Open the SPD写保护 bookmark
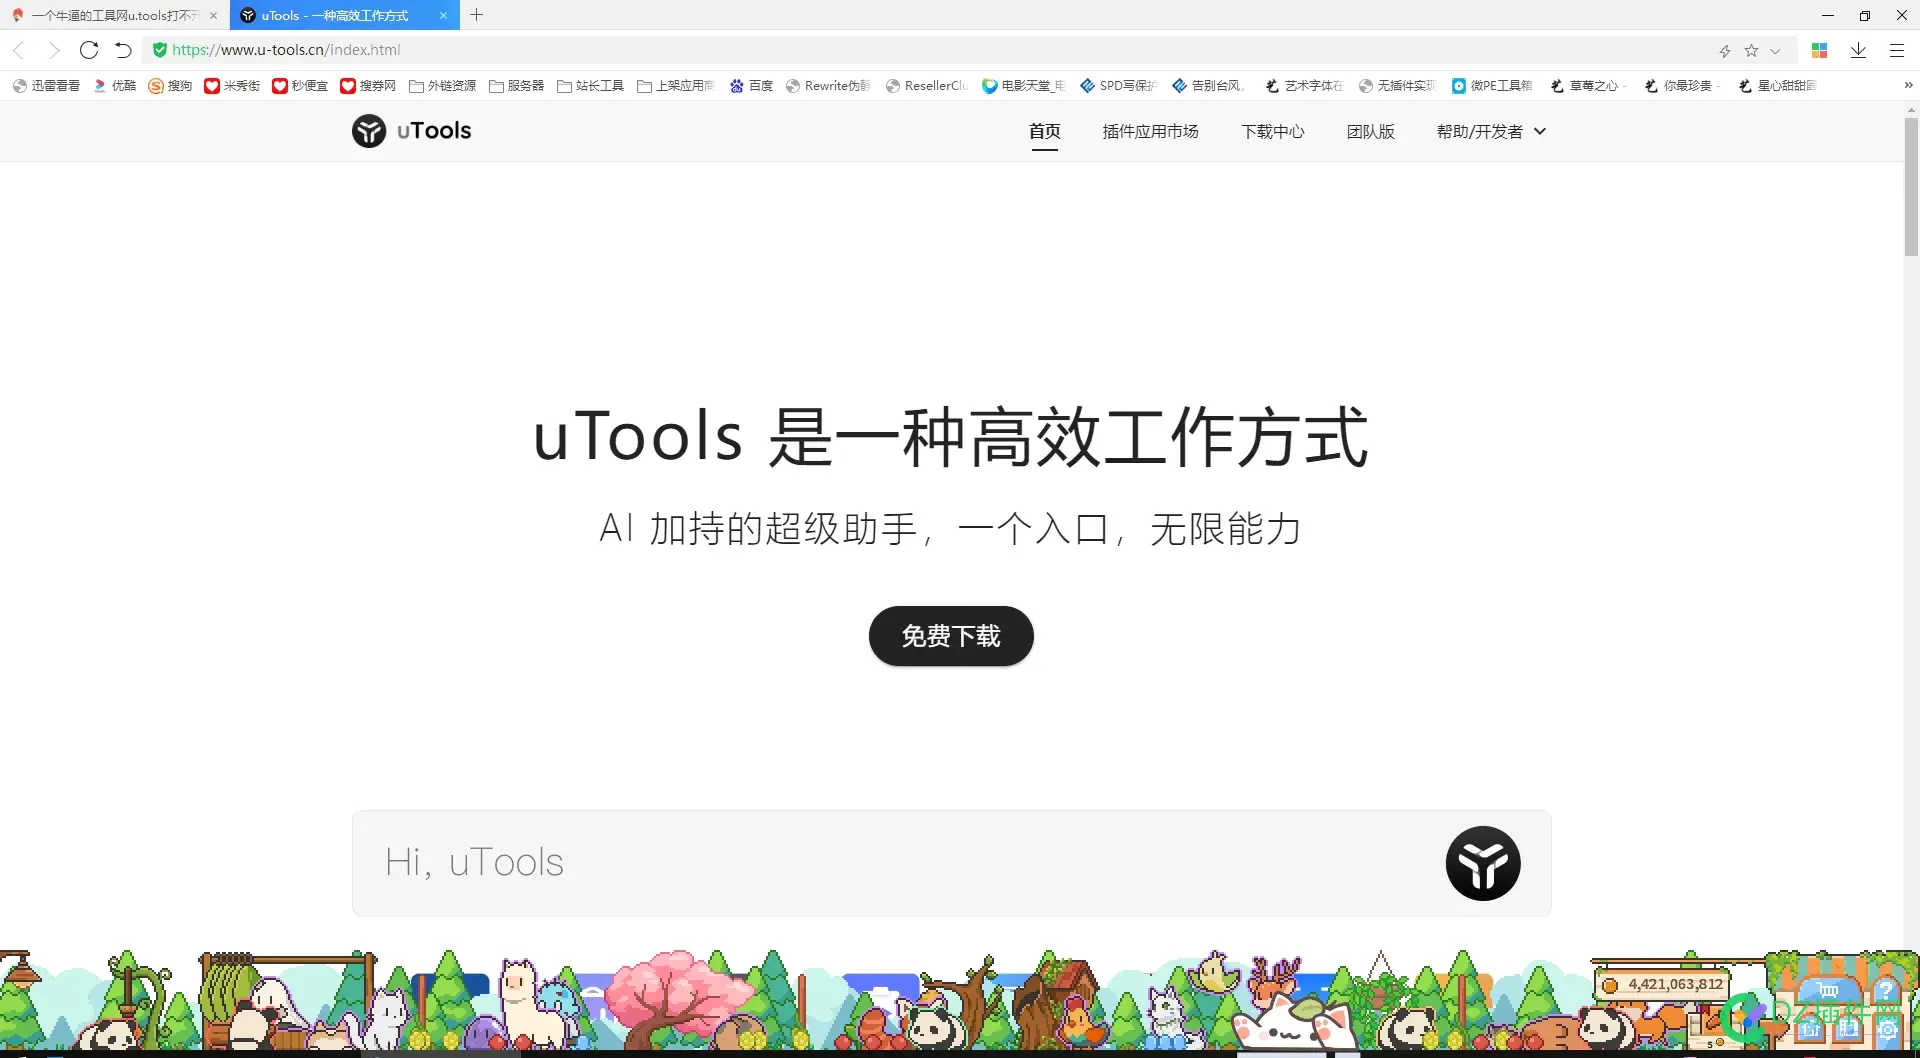The image size is (1920, 1058). coord(1118,86)
